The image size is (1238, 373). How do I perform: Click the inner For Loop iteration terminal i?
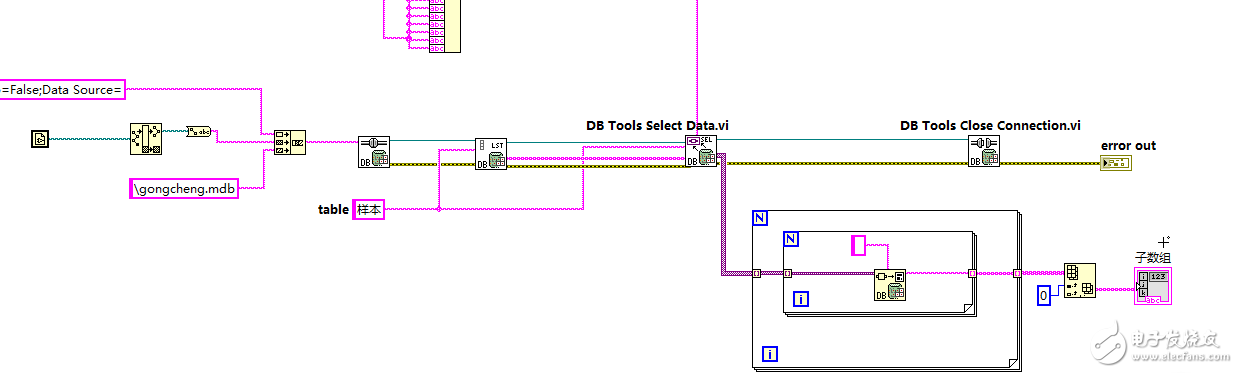coord(801,299)
